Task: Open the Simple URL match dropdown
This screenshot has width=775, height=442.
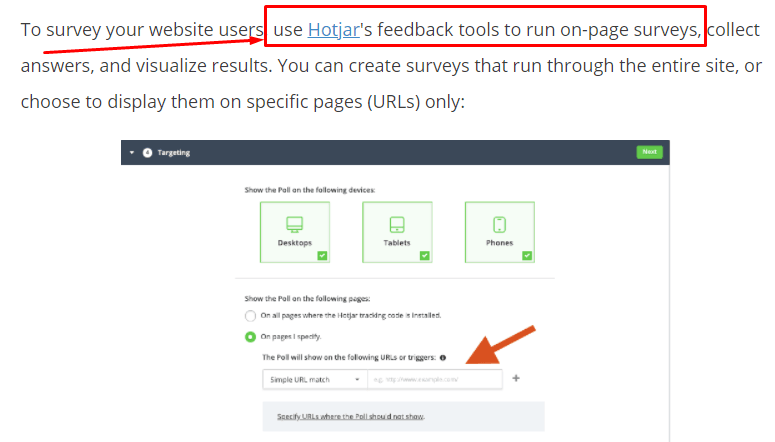Action: (x=315, y=379)
